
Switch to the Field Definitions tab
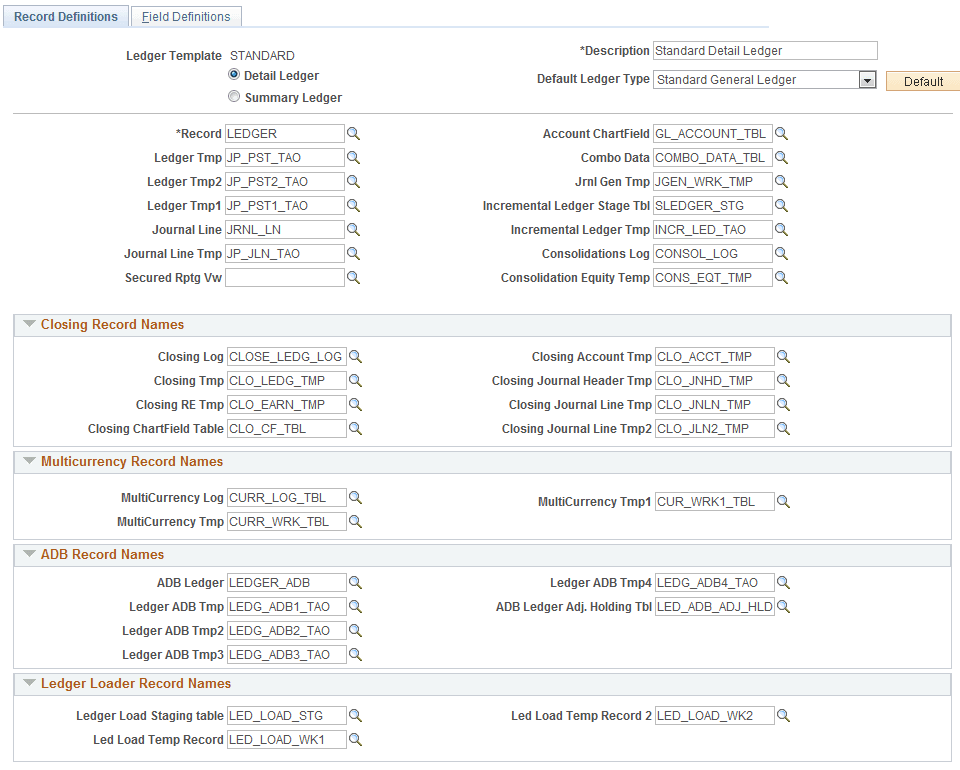[x=185, y=16]
